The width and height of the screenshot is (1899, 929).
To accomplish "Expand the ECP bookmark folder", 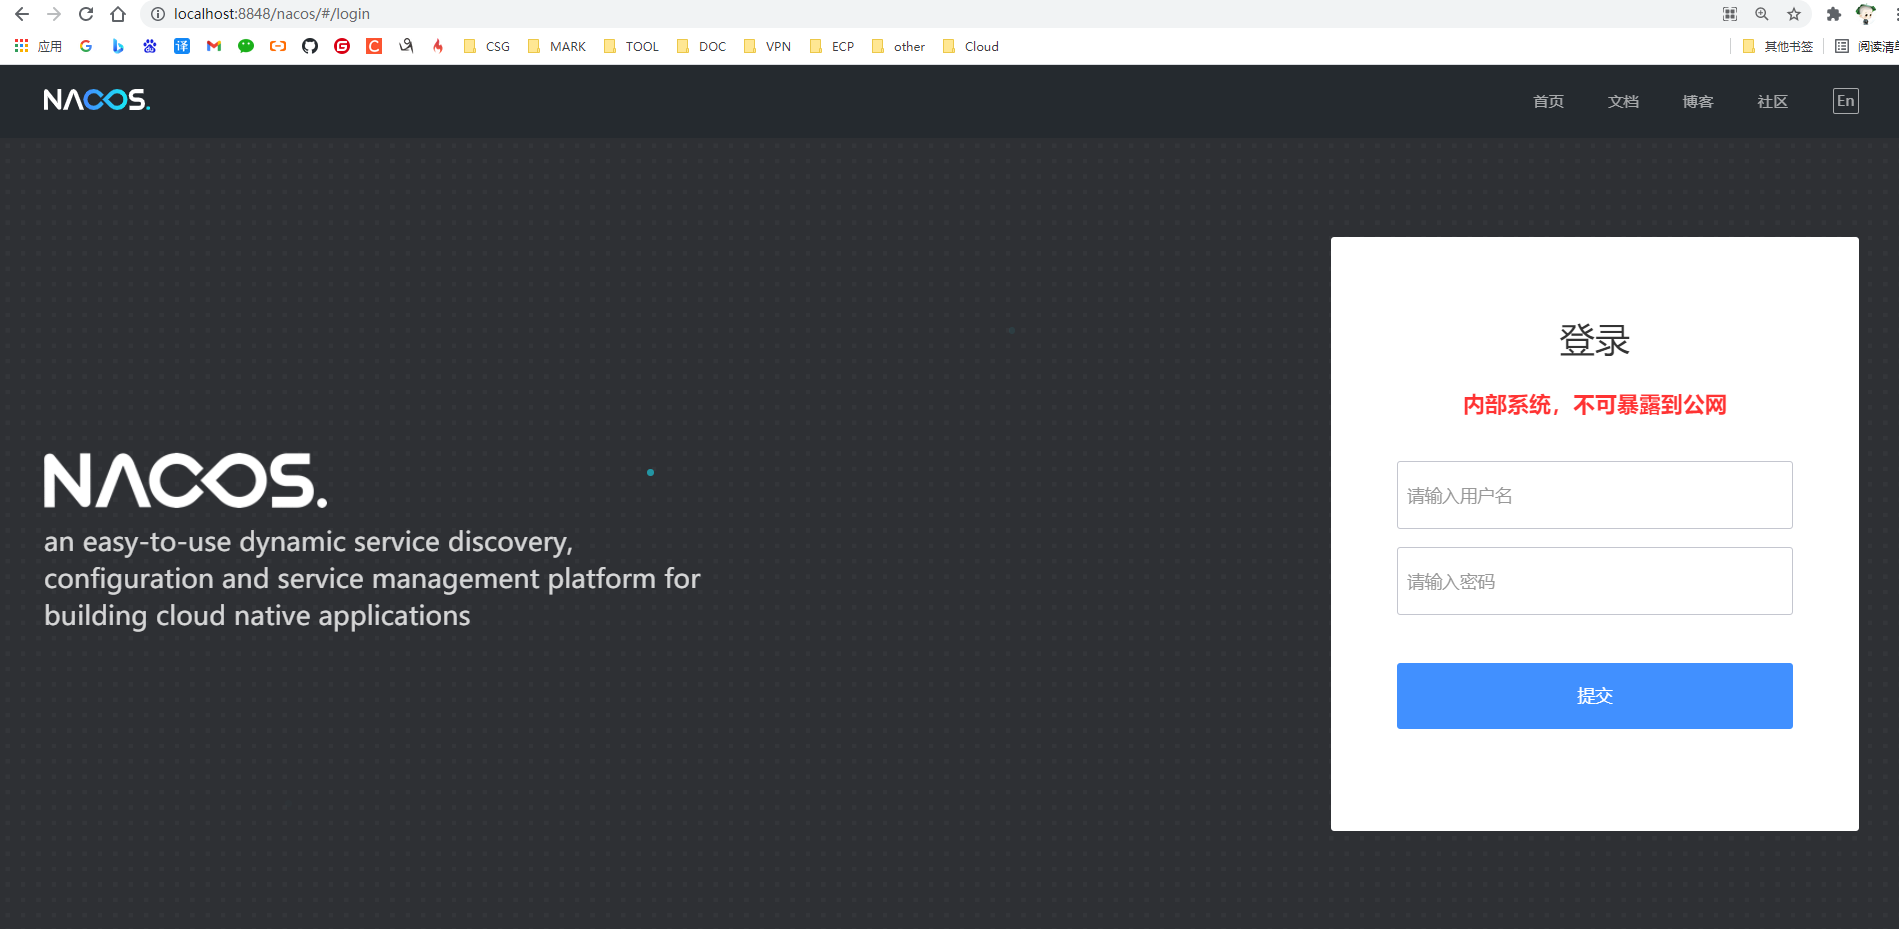I will pos(832,46).
